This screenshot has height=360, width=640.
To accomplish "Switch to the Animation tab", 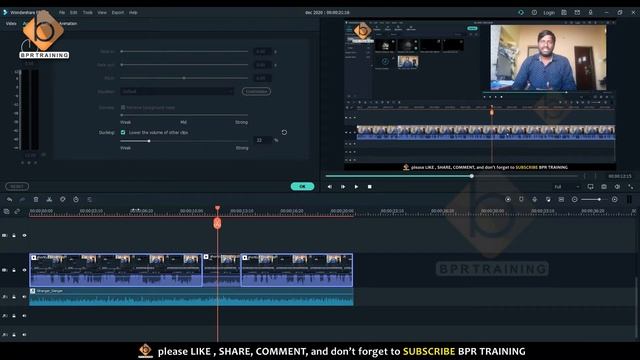I will (x=68, y=24).
